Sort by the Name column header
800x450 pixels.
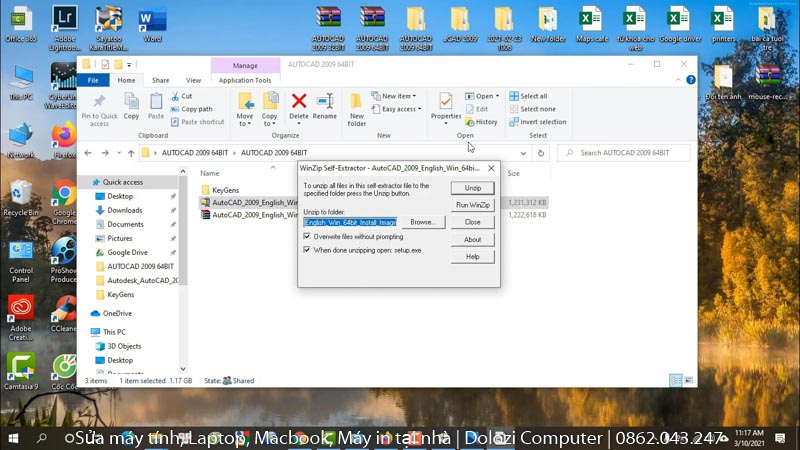210,173
